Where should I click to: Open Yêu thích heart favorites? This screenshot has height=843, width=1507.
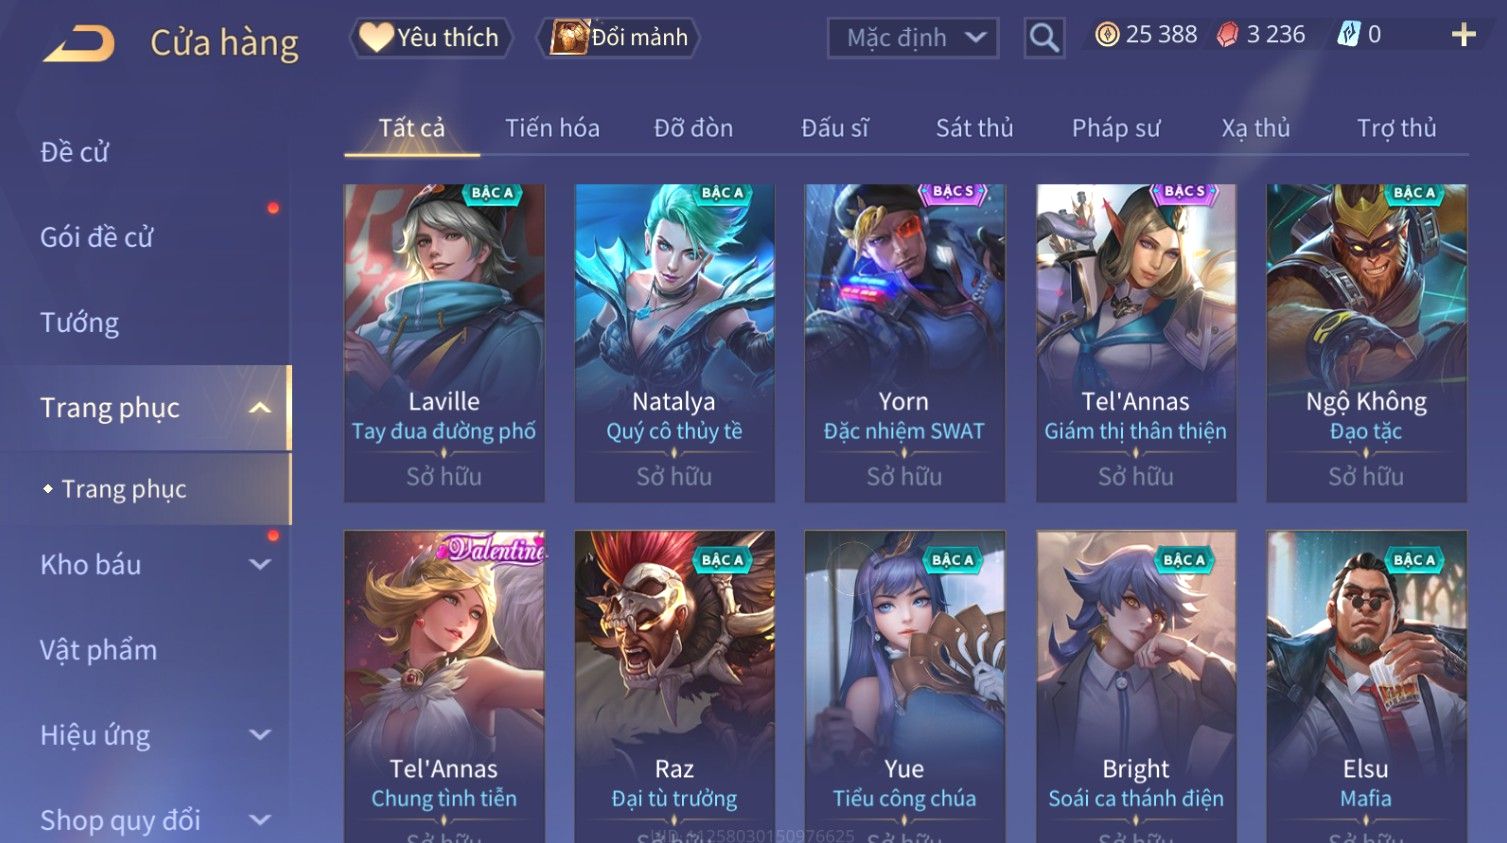click(x=430, y=37)
